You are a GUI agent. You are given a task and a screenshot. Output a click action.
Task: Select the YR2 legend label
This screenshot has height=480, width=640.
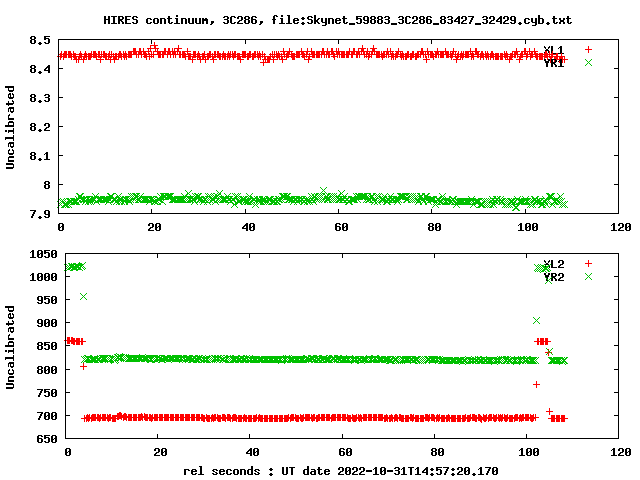coord(553,277)
